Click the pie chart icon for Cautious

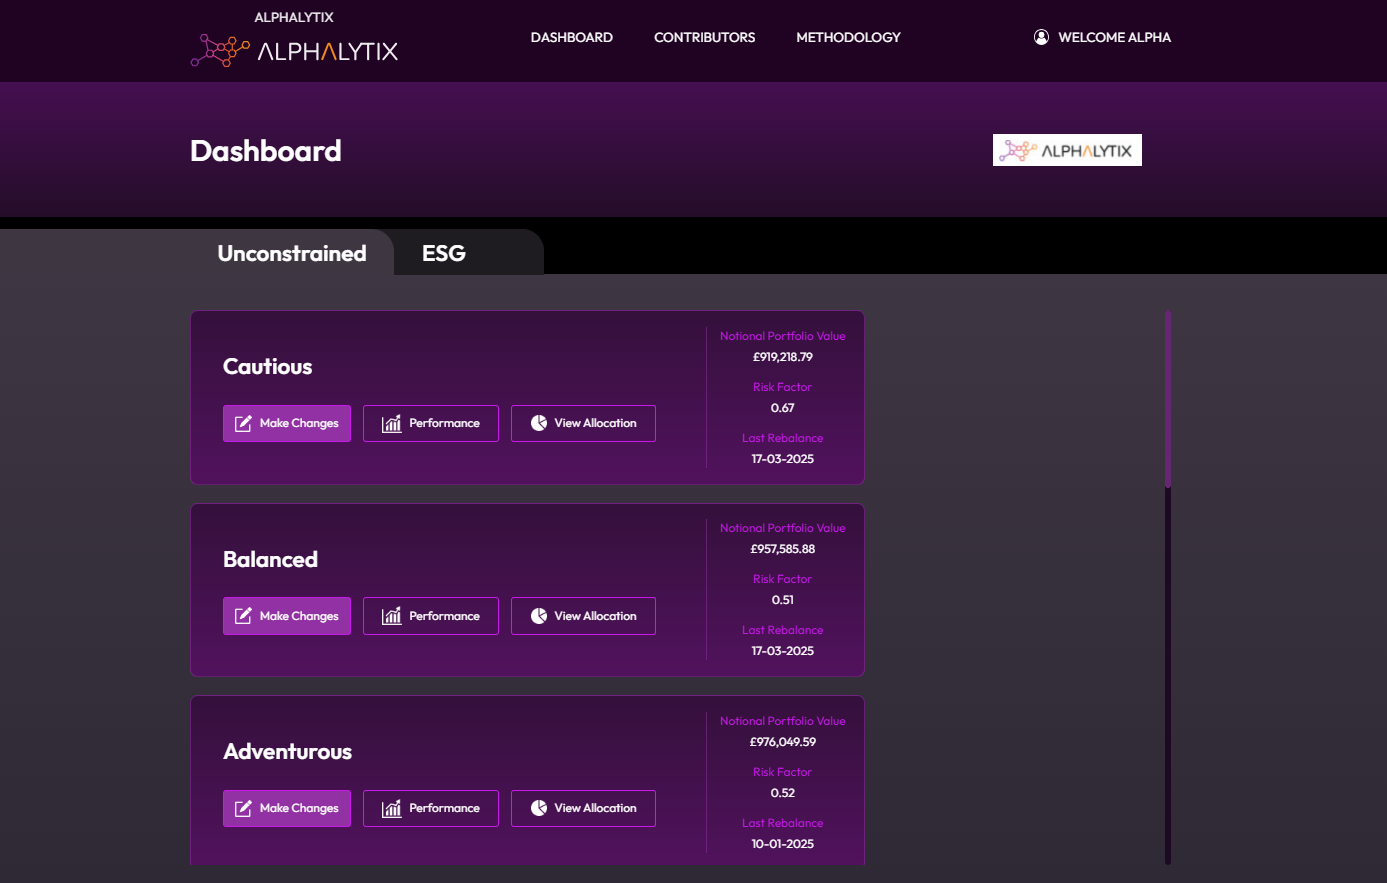click(539, 423)
